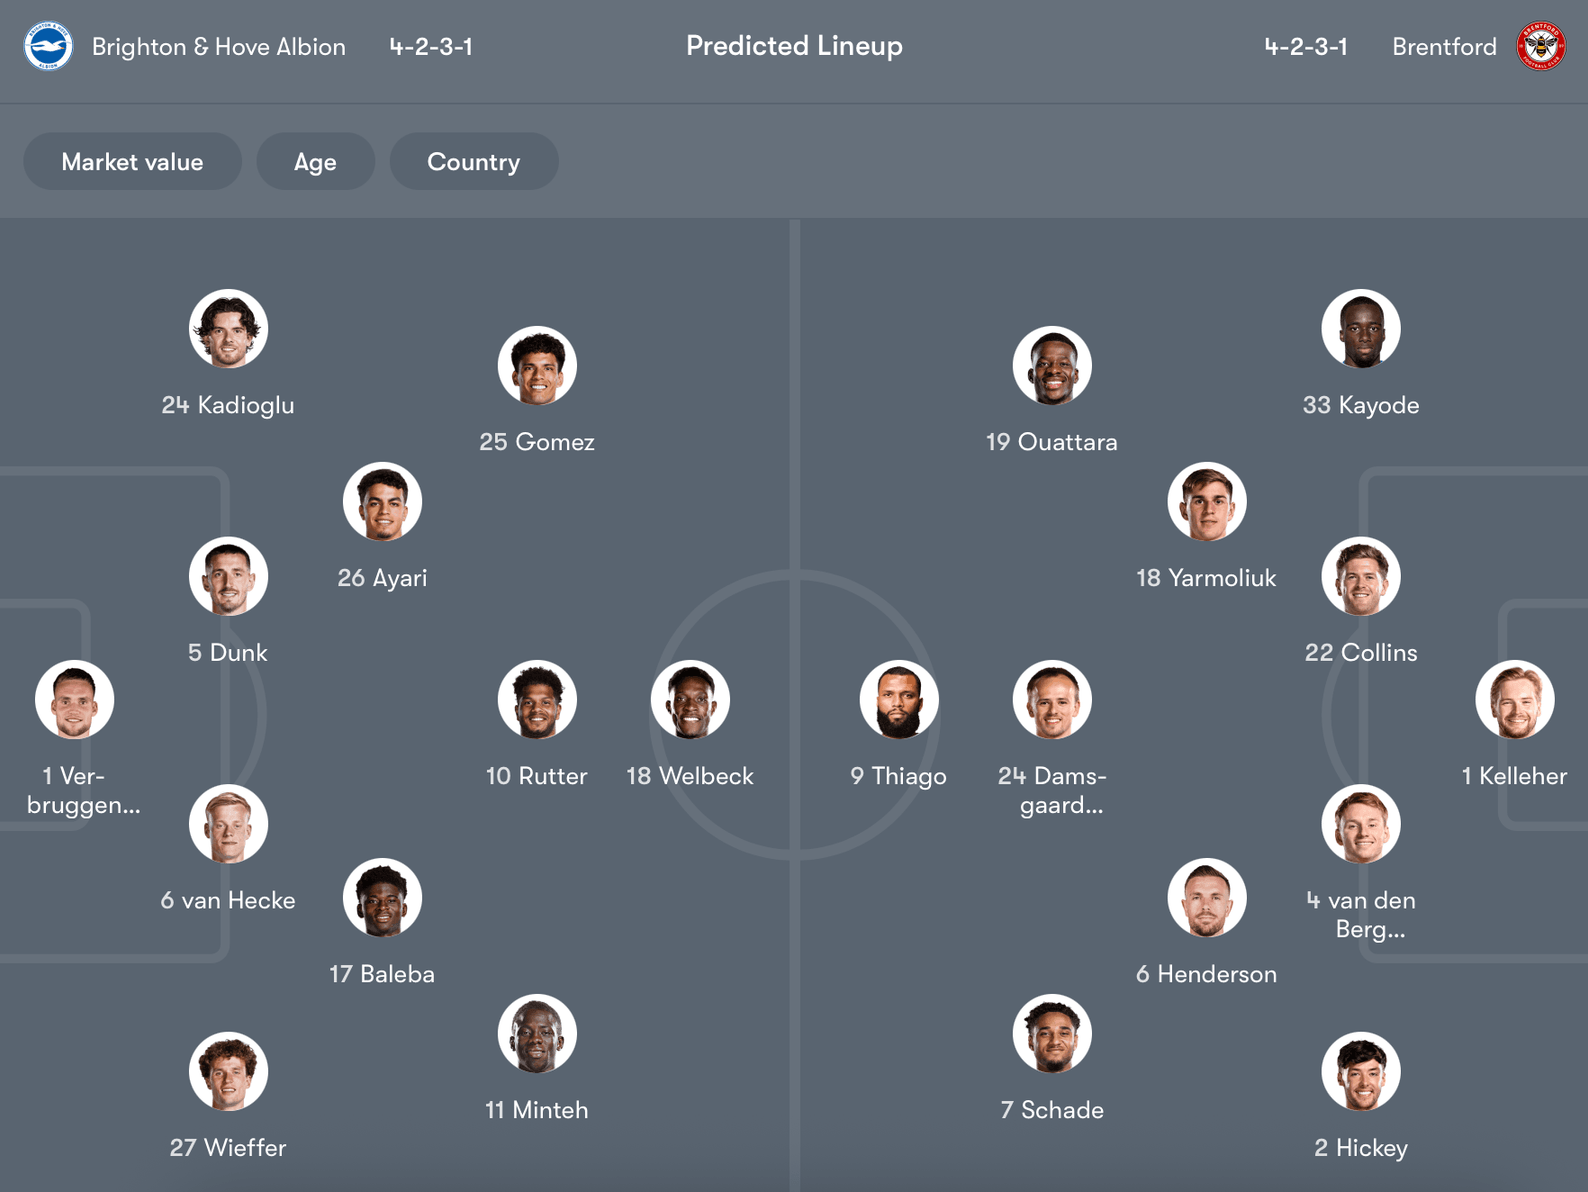Select the Damsgaard truncated name label
Image resolution: width=1588 pixels, height=1192 pixels.
tap(1052, 789)
